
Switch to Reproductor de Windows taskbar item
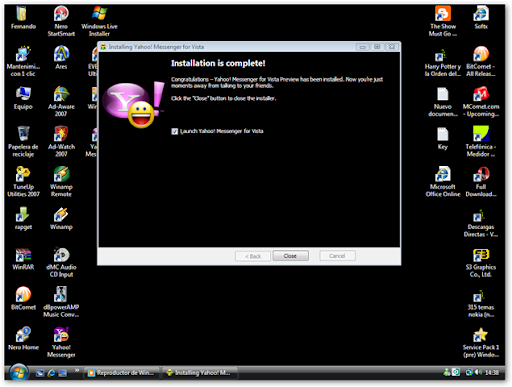(121, 373)
